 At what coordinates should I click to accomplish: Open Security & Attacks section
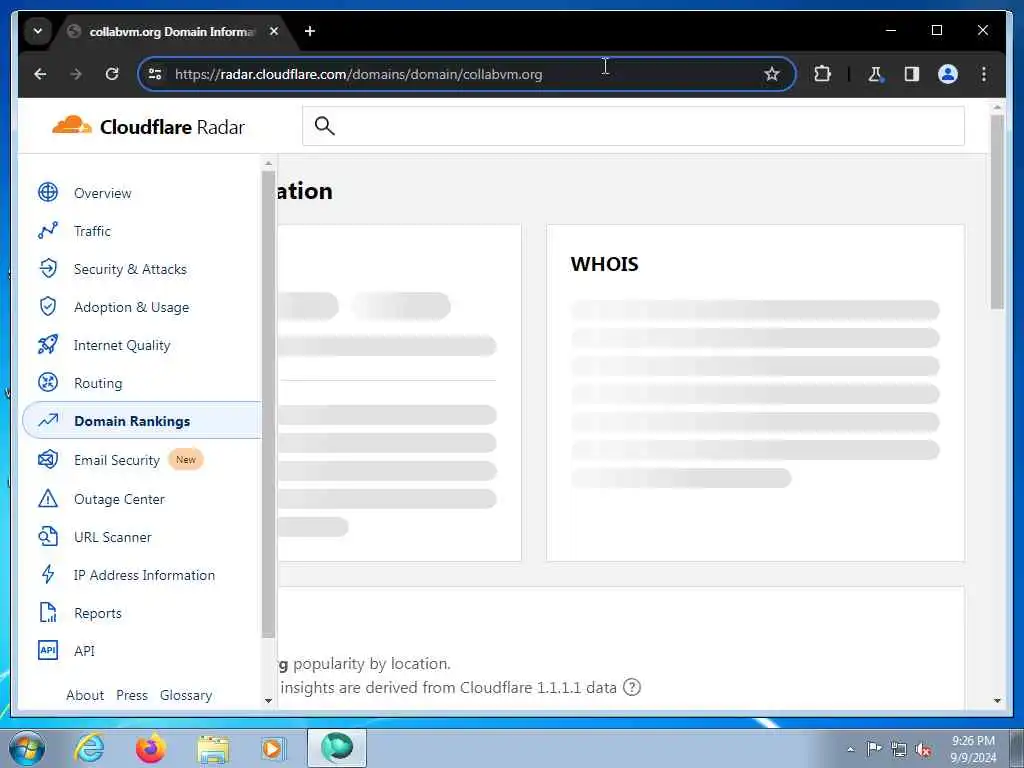[130, 268]
